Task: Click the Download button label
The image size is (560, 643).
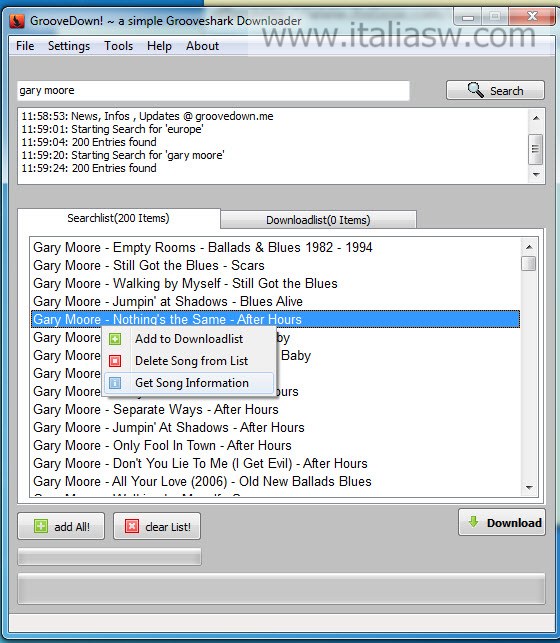Action: (x=514, y=523)
